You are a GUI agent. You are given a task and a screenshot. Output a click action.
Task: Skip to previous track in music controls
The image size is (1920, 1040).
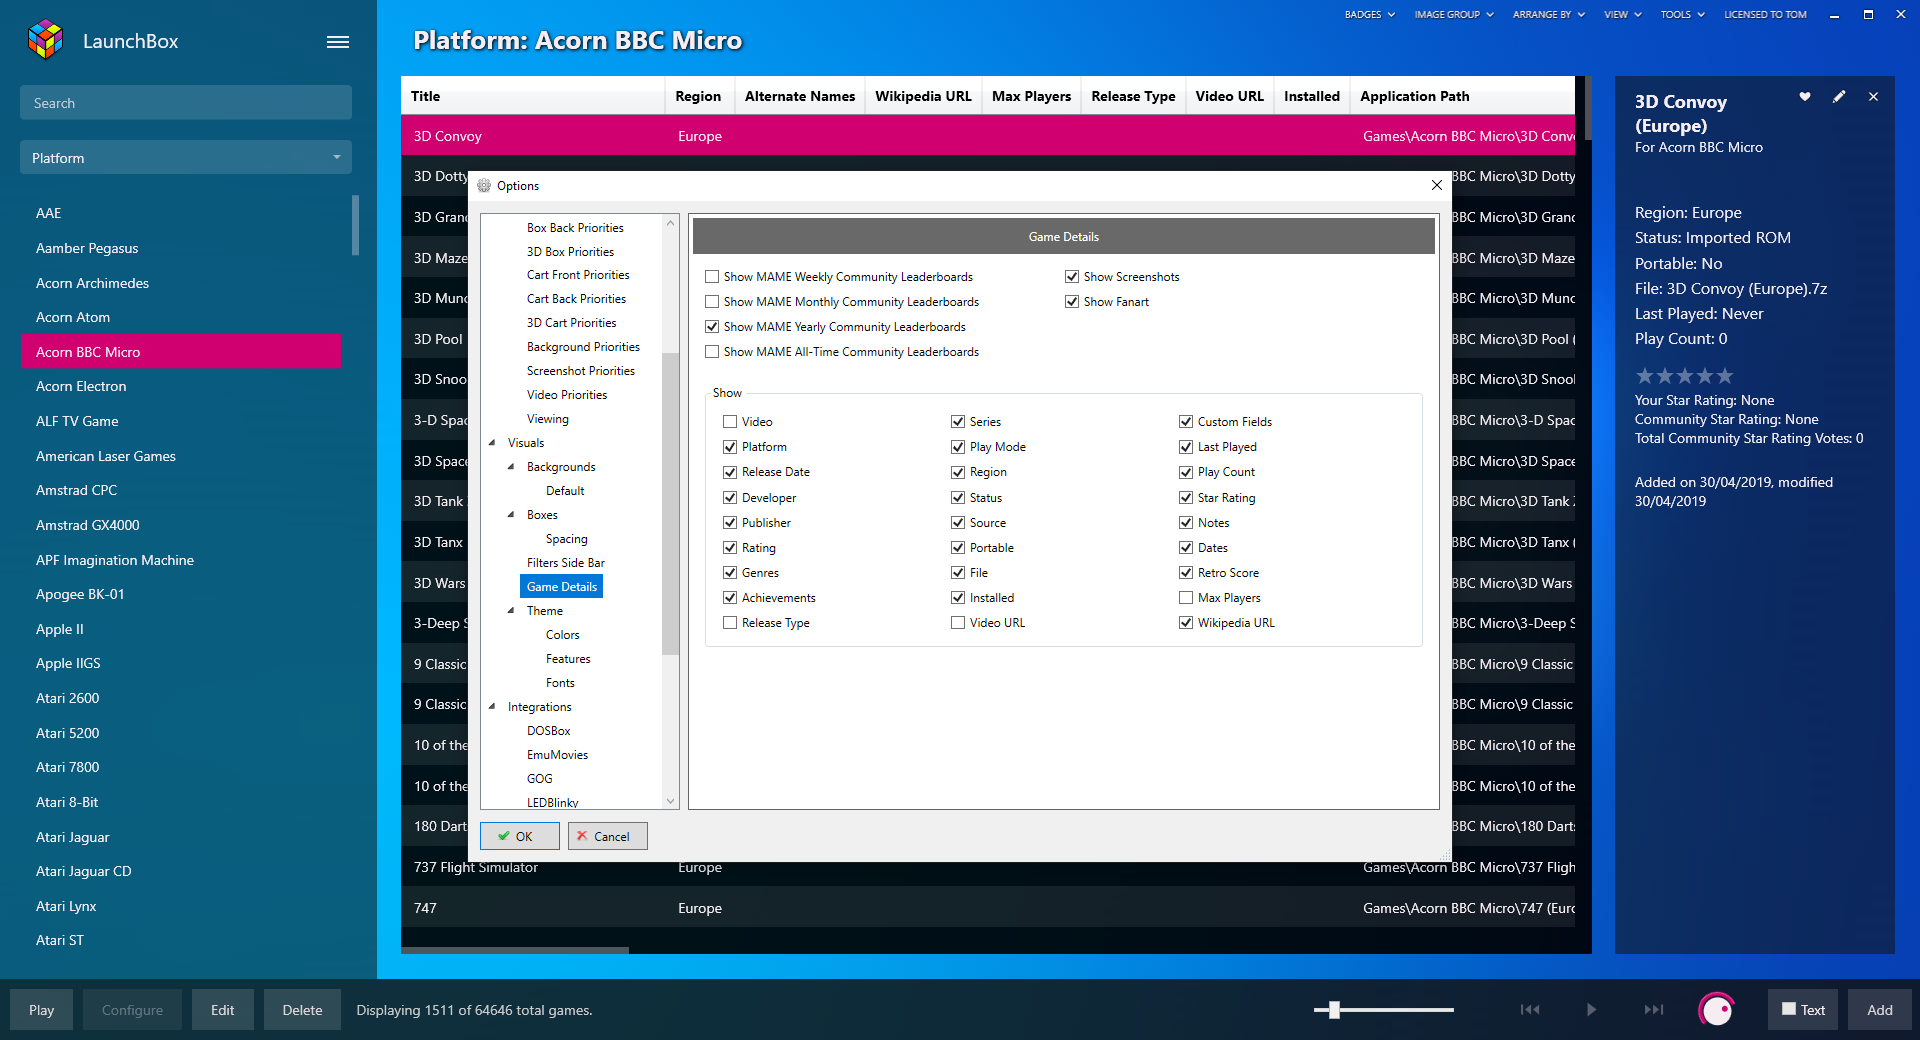click(x=1530, y=1010)
